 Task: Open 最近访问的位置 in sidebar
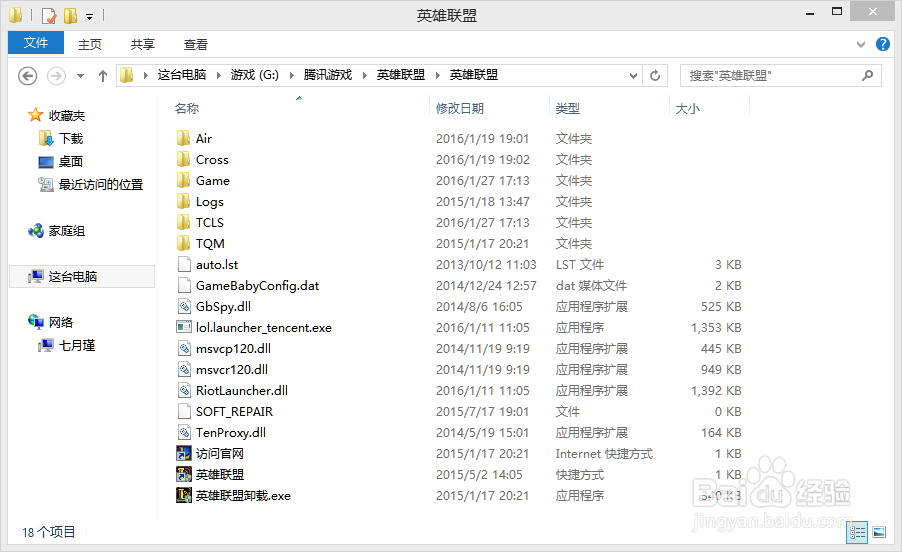pos(101,185)
